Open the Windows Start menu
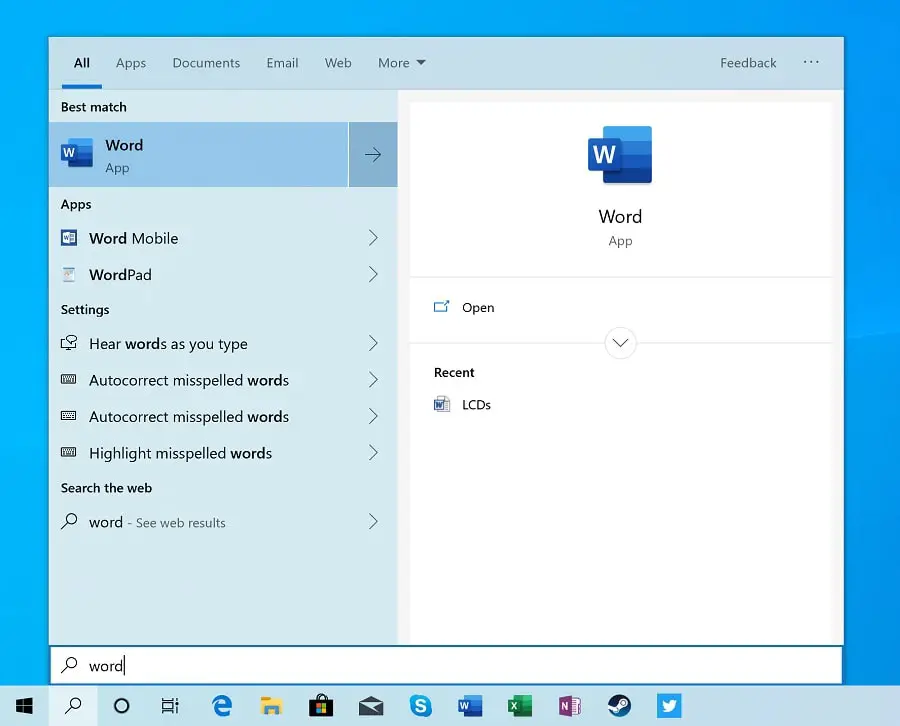 coord(24,706)
